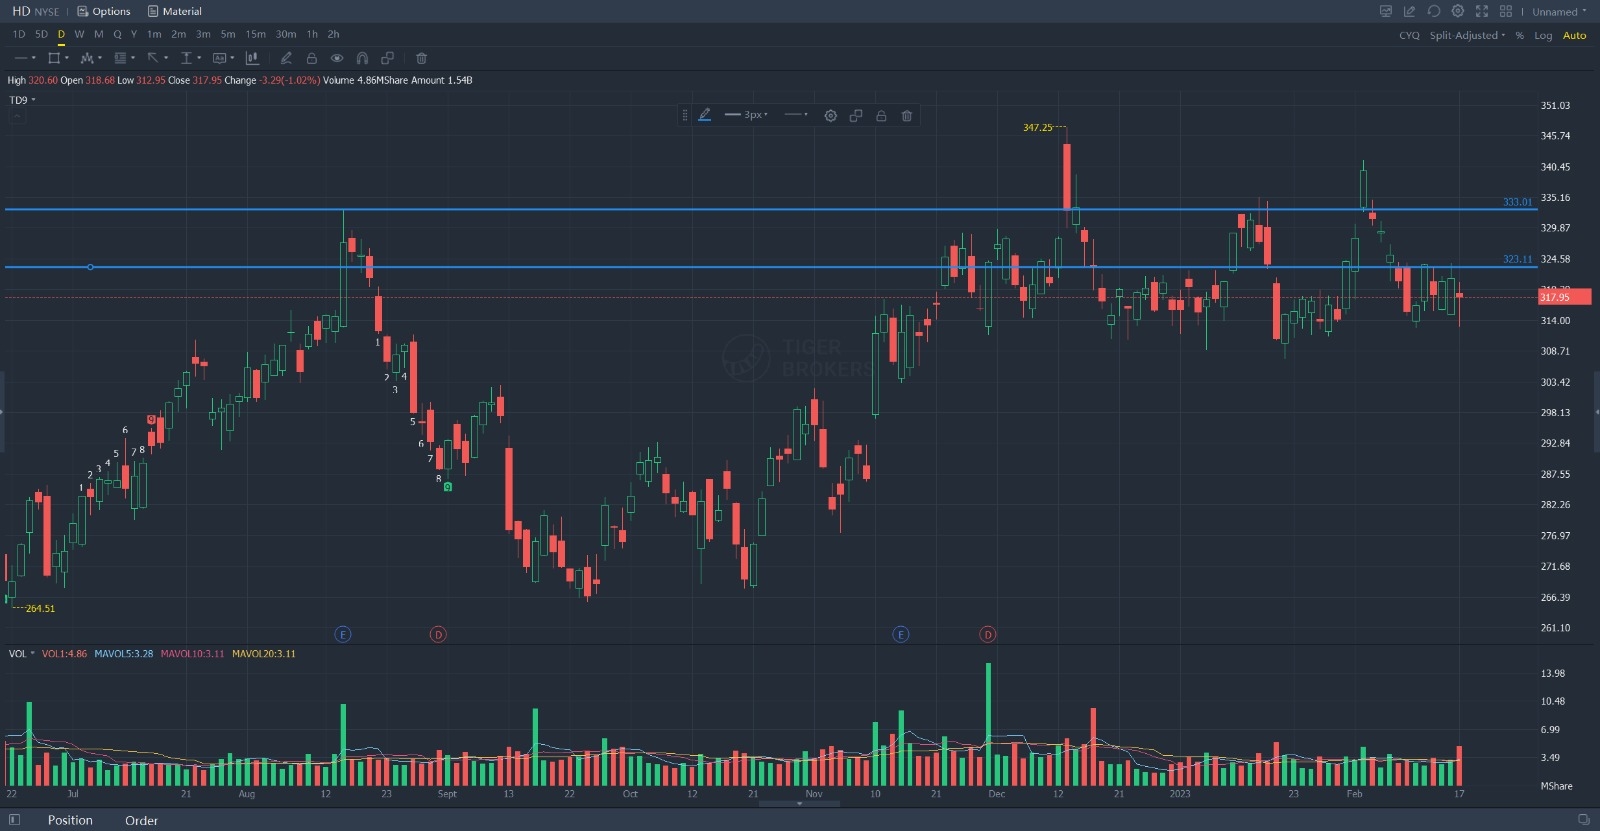Toggle drawing visibility with the eye icon

(337, 58)
